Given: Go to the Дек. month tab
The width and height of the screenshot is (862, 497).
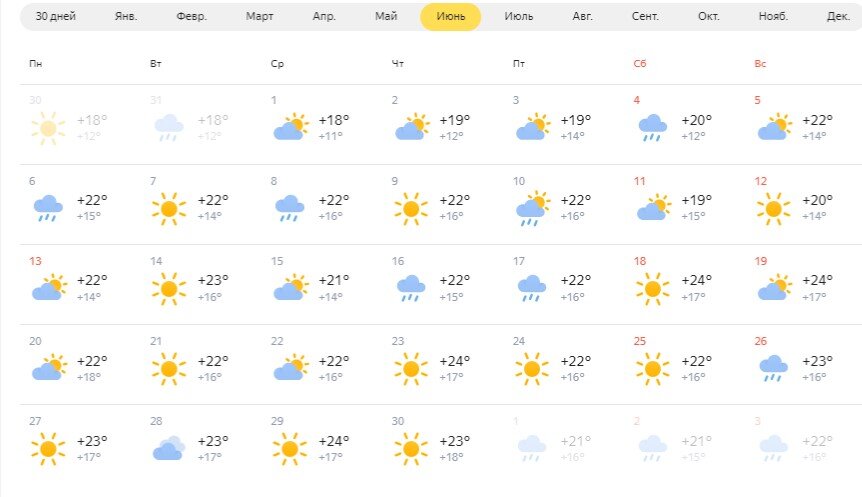Looking at the screenshot, I should point(838,16).
